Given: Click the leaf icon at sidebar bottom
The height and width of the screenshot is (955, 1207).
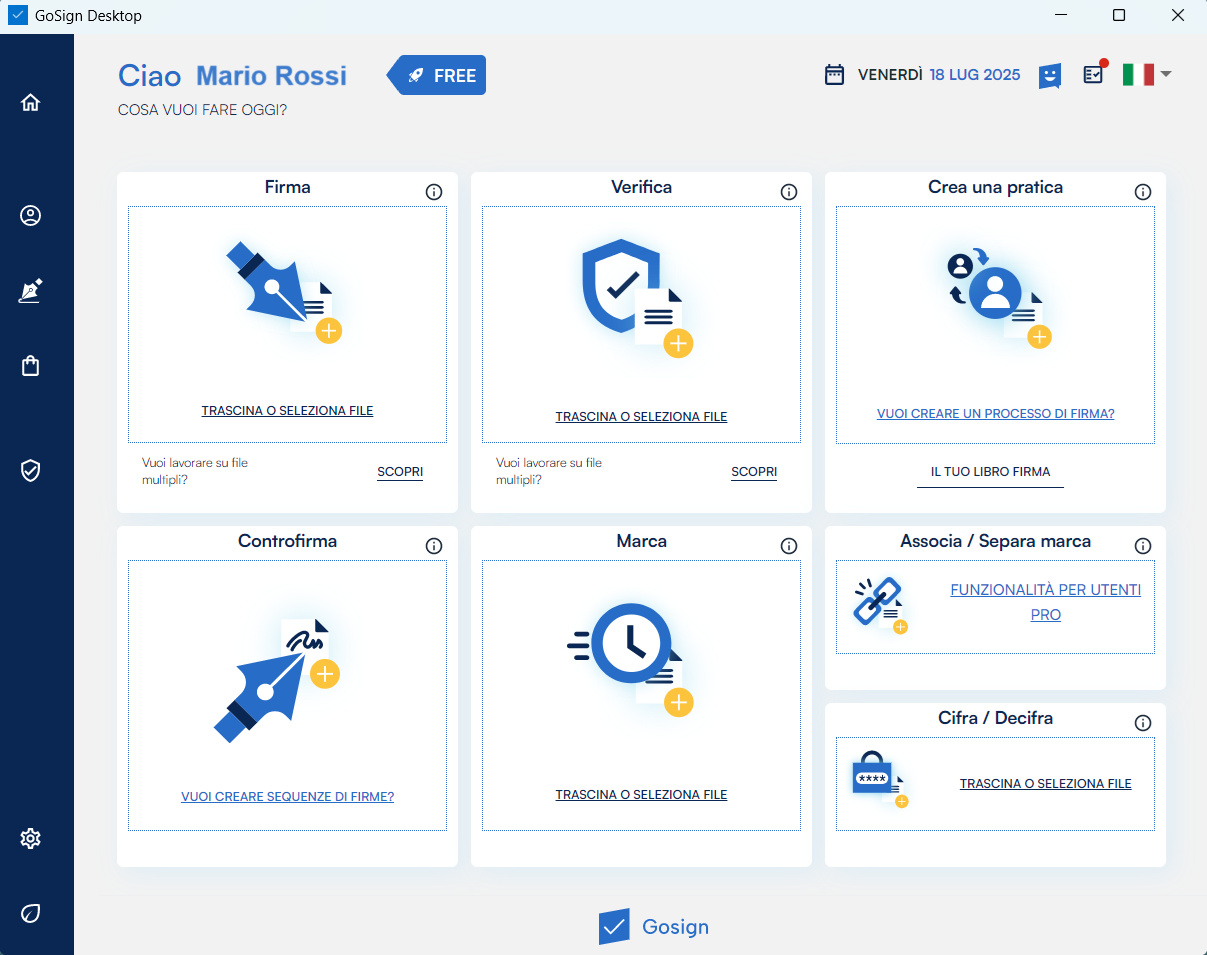Looking at the screenshot, I should [31, 913].
